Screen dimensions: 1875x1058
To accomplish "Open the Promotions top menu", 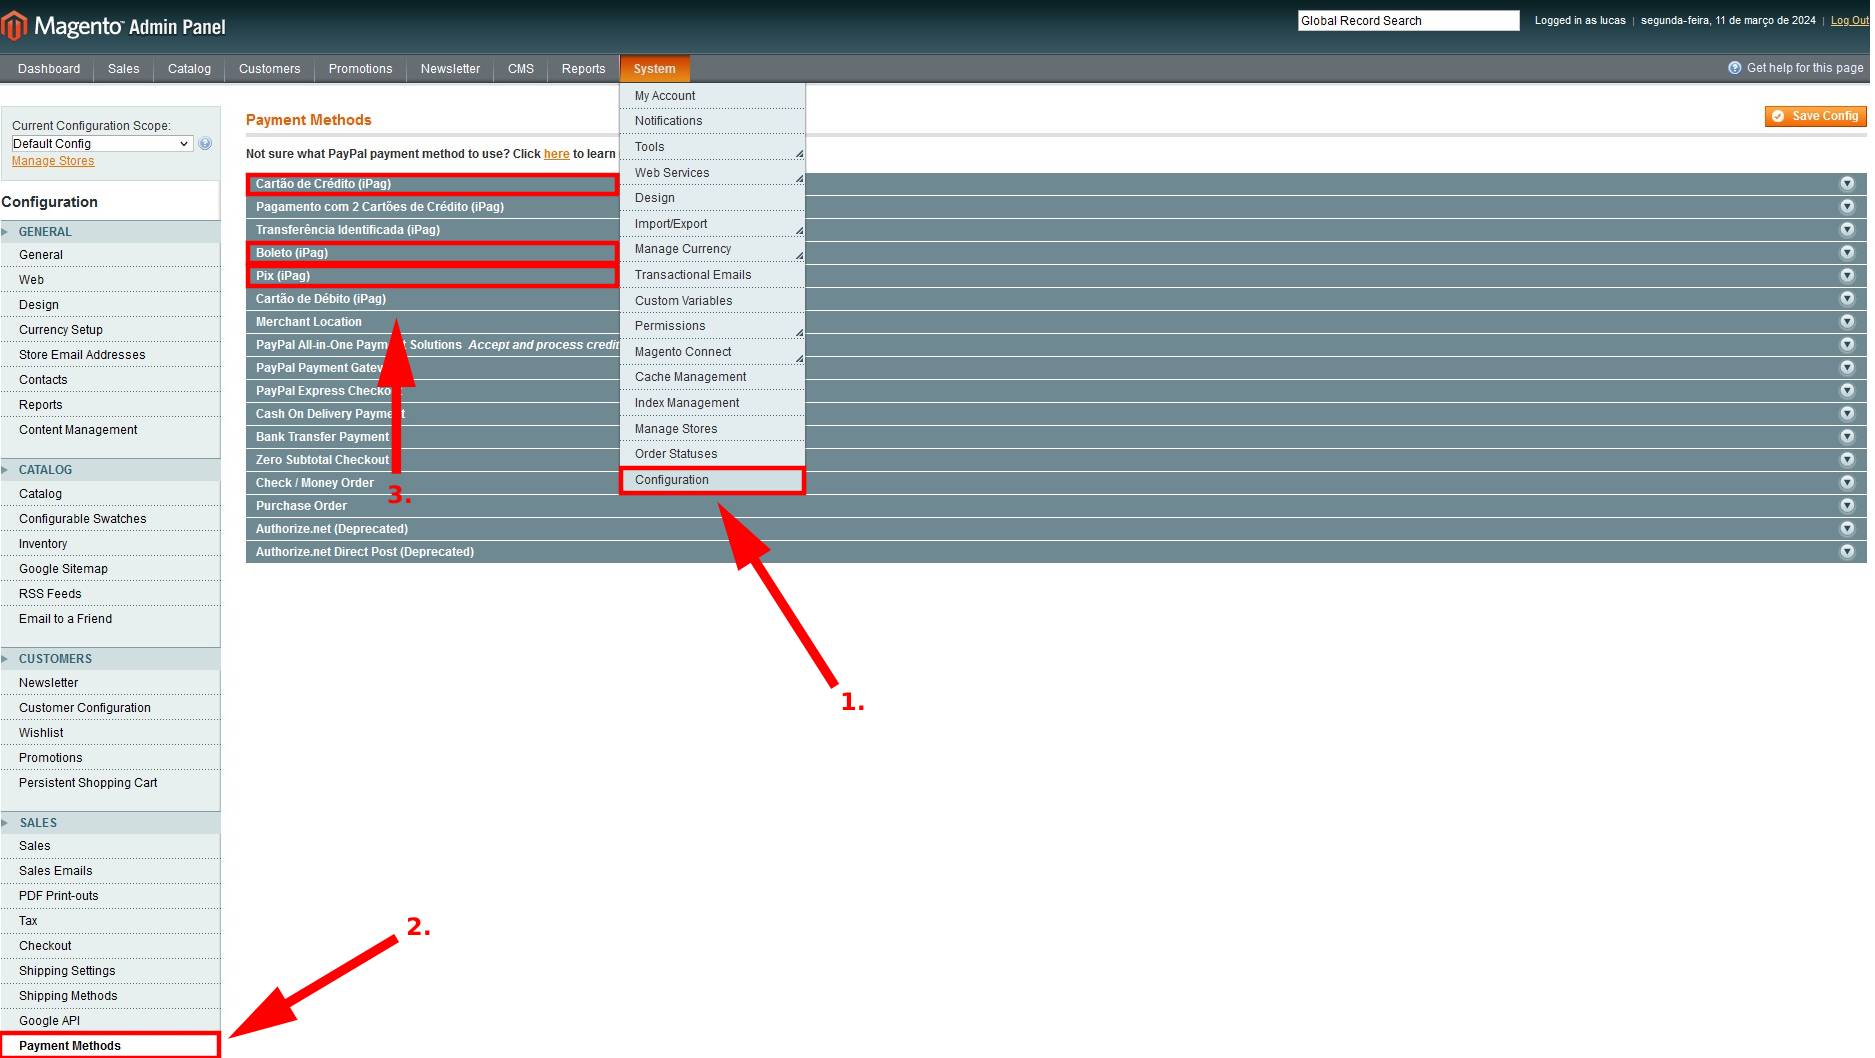I will coord(360,69).
